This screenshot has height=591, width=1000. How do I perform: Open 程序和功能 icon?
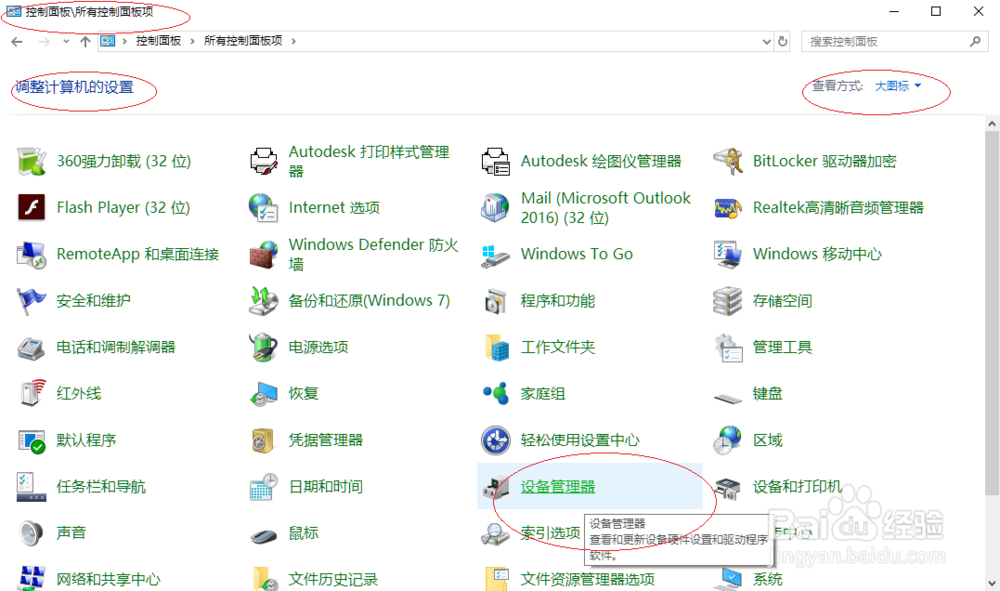pos(496,301)
